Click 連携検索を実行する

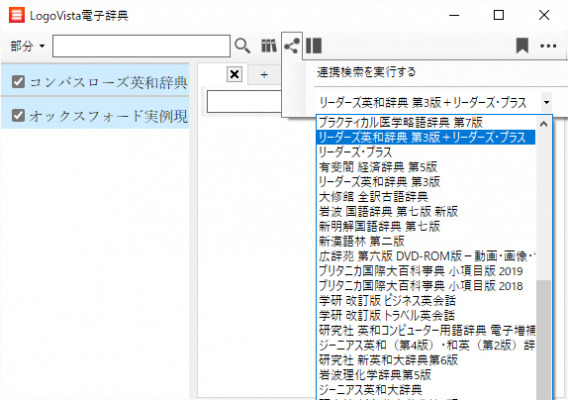(x=366, y=72)
